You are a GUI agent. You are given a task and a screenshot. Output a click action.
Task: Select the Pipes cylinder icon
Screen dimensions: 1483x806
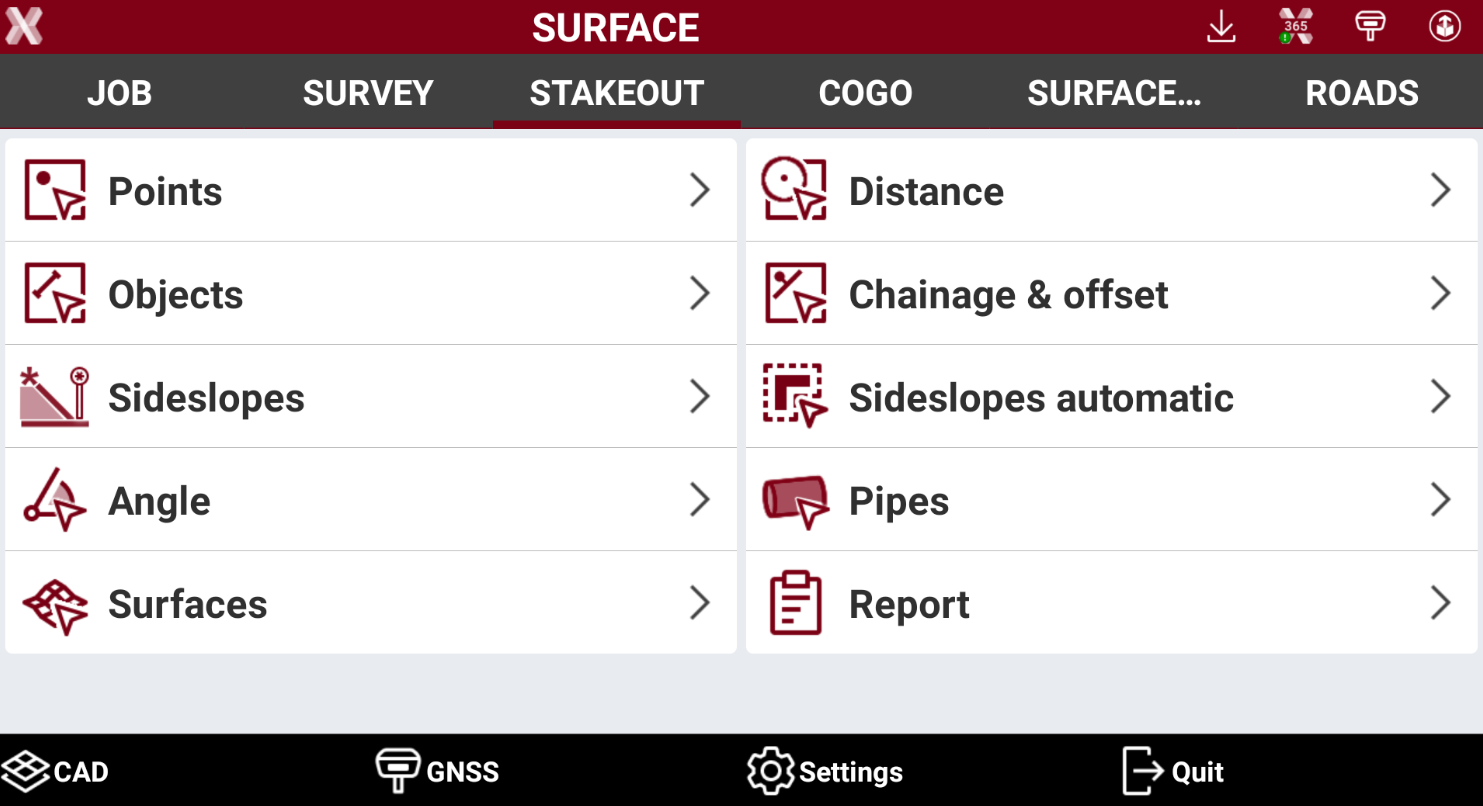click(x=796, y=501)
